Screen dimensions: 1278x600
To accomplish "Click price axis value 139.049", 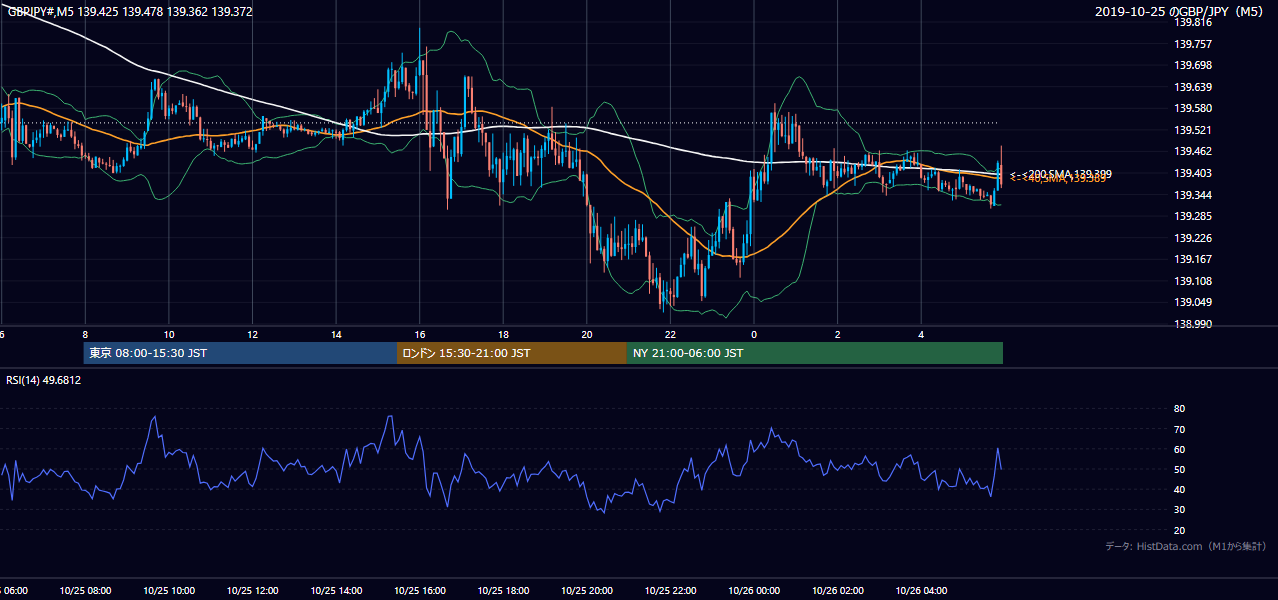I will tap(1192, 302).
